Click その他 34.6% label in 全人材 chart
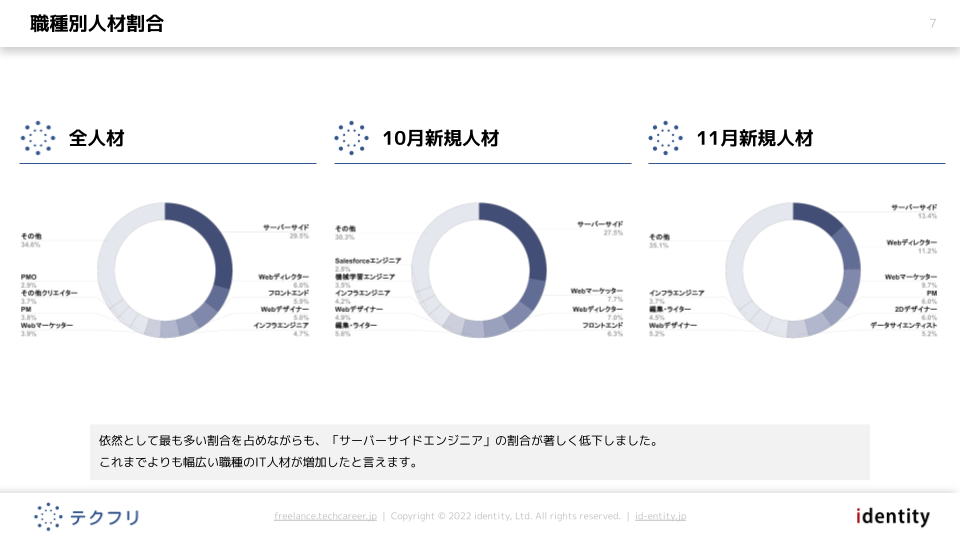Viewport: 960px width, 540px height. coord(31,240)
